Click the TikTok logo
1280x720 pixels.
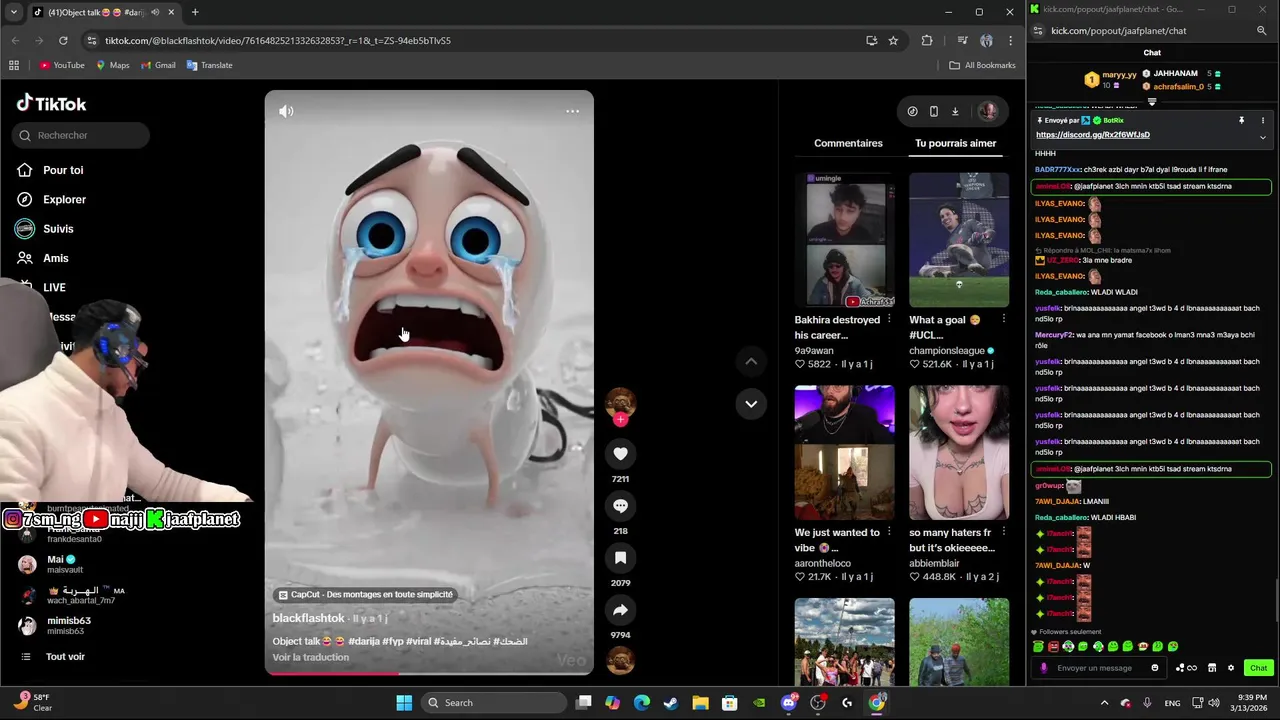51,103
